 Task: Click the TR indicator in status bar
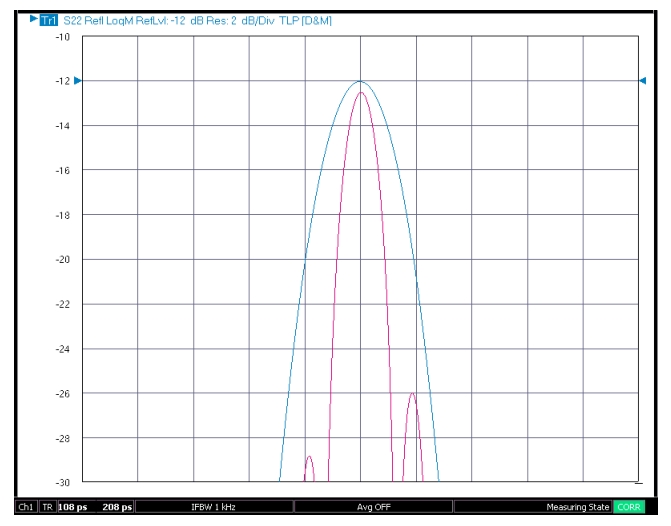click(47, 507)
